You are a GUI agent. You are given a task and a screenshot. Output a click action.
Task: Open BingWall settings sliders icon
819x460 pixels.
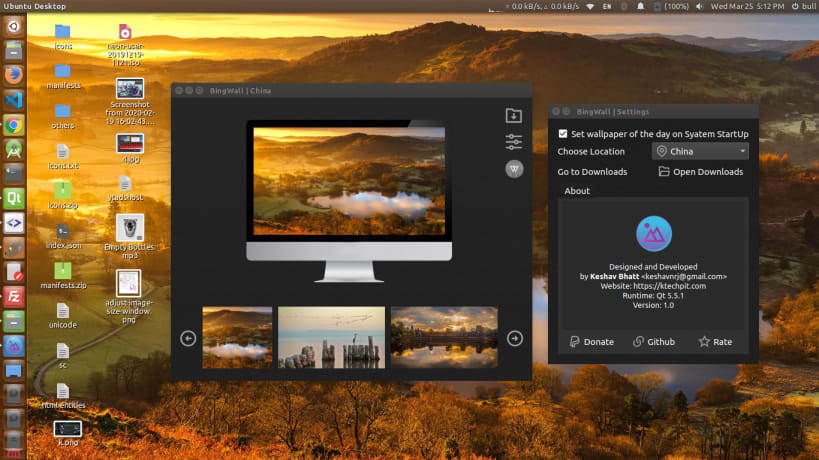click(513, 141)
